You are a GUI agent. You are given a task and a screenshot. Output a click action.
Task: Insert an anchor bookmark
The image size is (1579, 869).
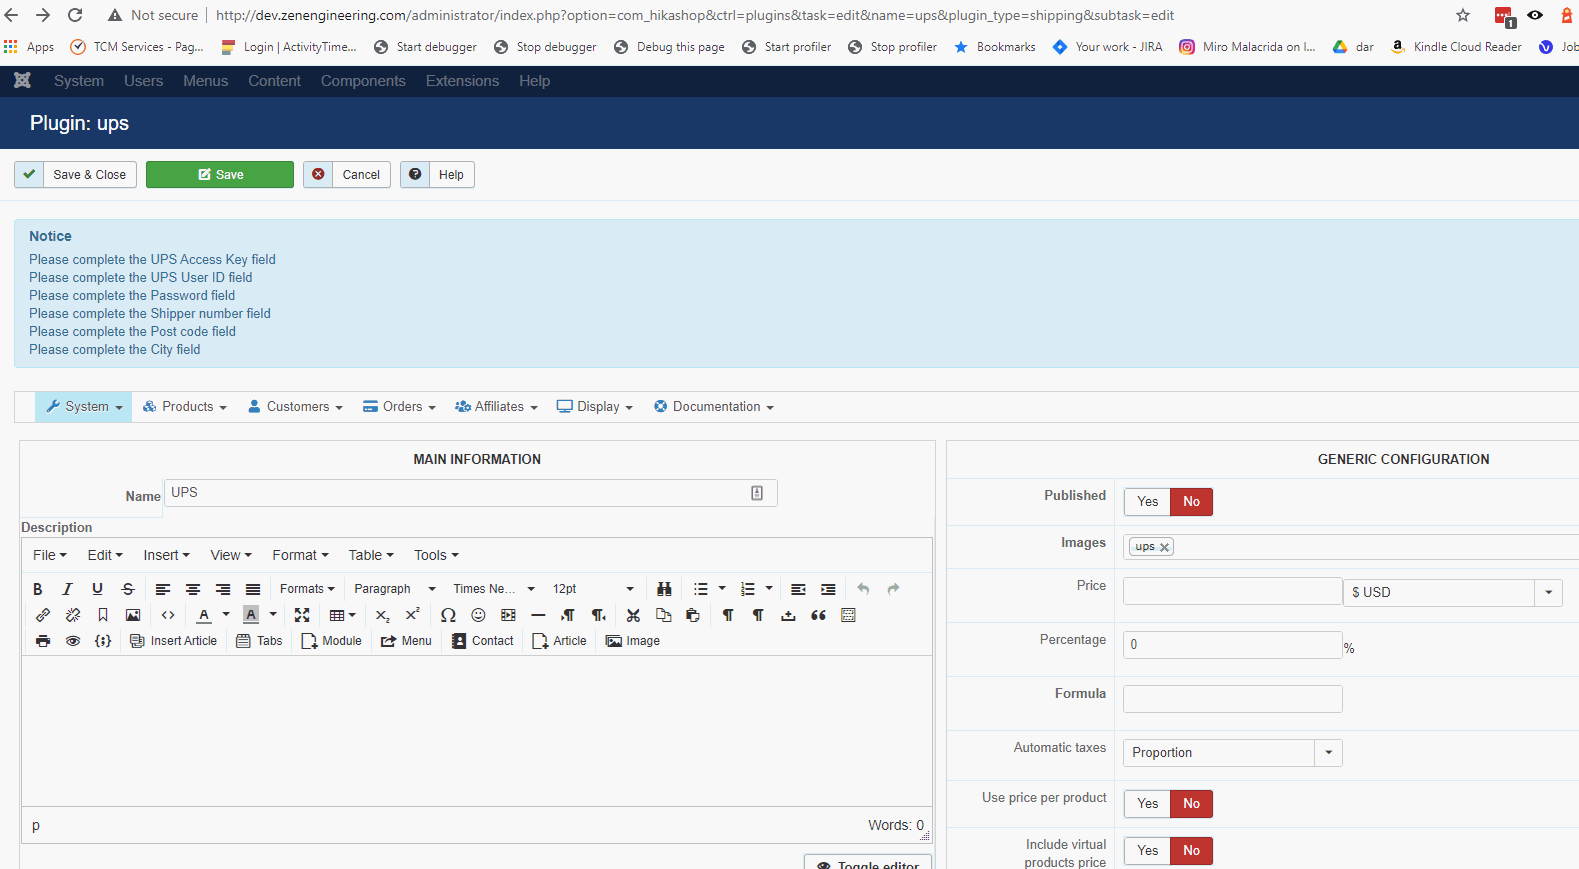coord(103,615)
